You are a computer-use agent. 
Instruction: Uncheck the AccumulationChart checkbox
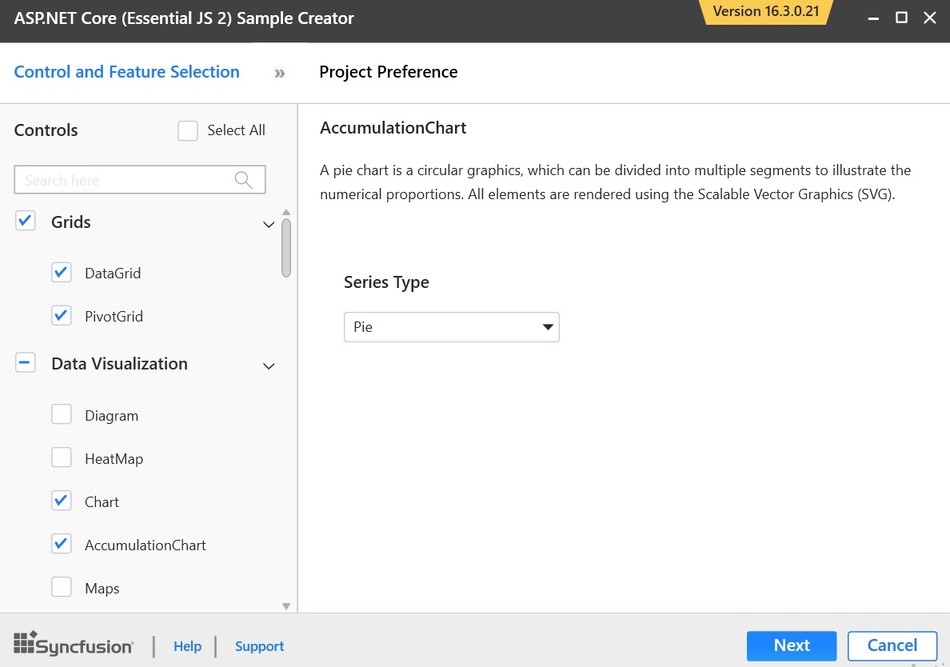pyautogui.click(x=61, y=543)
